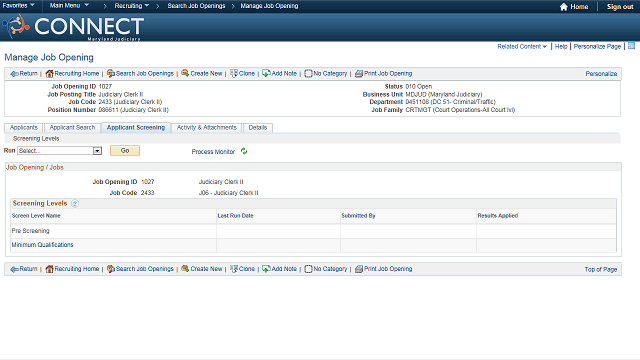Click the Go button
640x360 pixels.
[125, 151]
